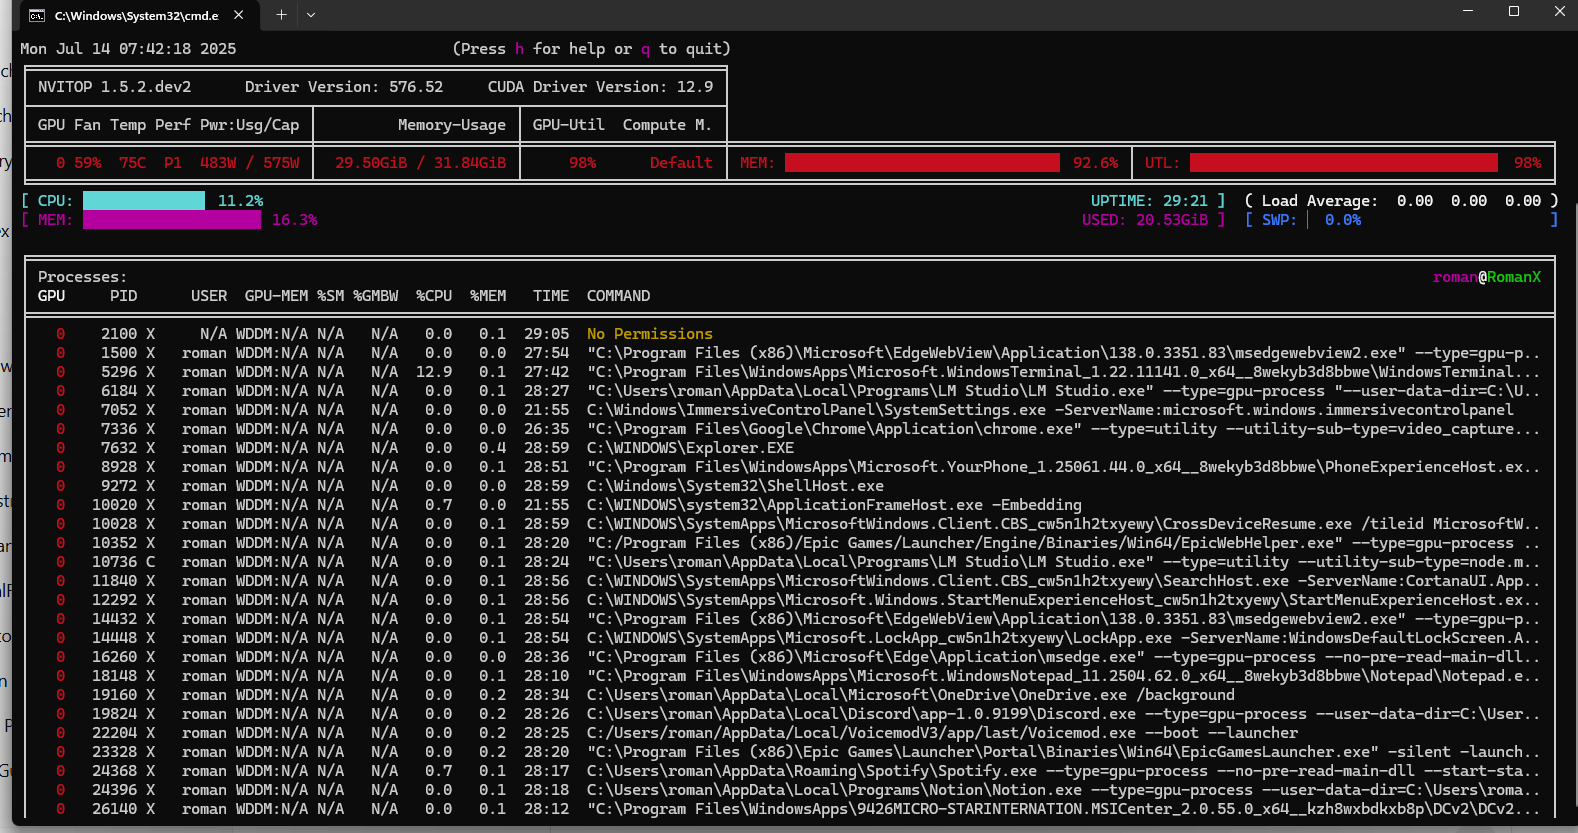Close the cmd.exe terminal tab
1578x833 pixels.
pyautogui.click(x=239, y=15)
